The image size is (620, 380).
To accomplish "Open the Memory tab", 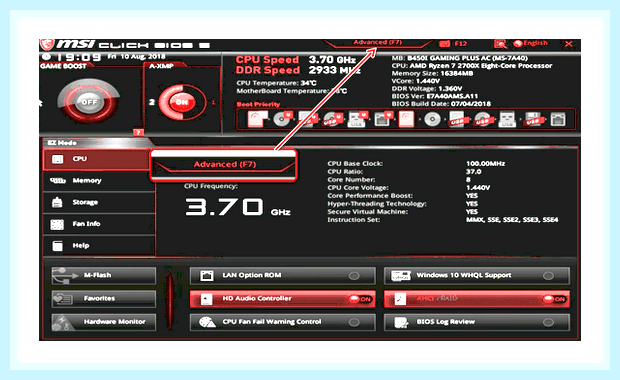I will (99, 181).
